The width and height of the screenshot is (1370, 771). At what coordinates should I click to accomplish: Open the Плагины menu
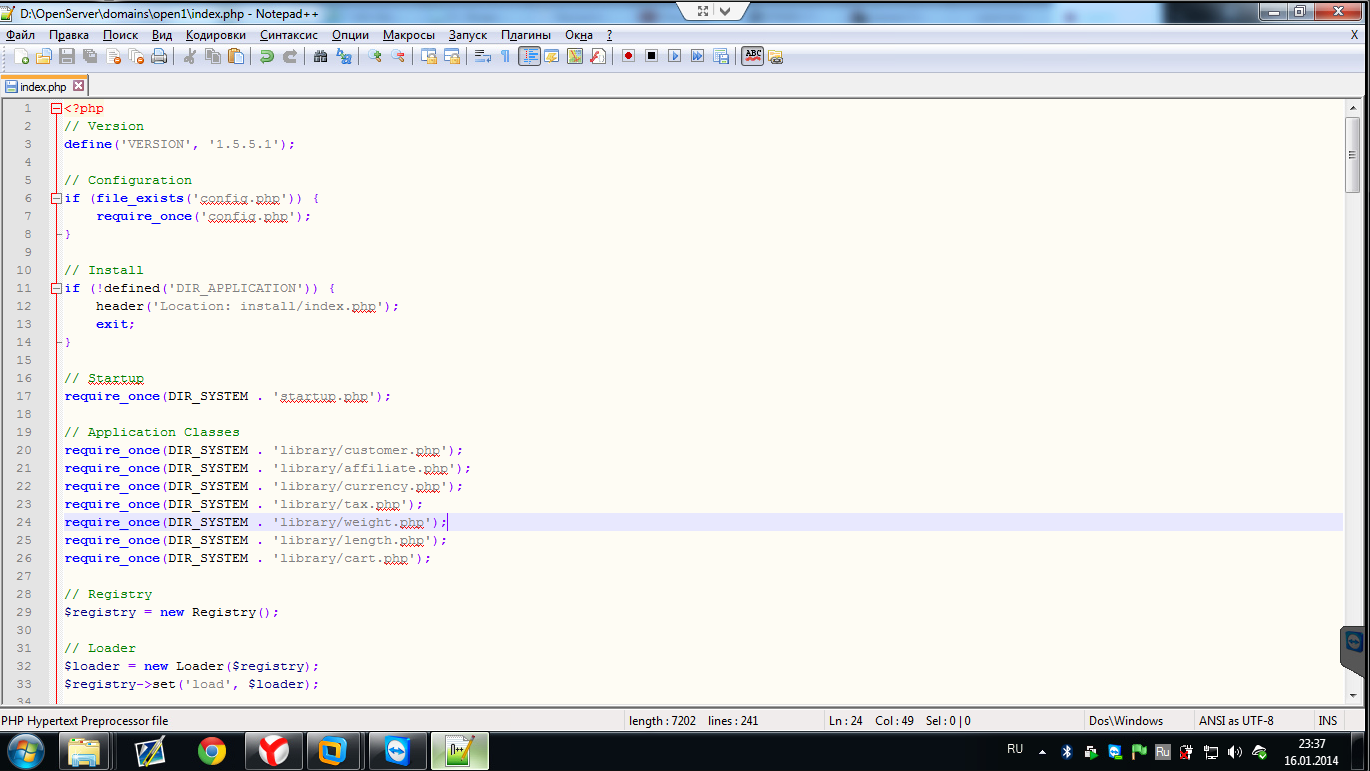pos(525,35)
